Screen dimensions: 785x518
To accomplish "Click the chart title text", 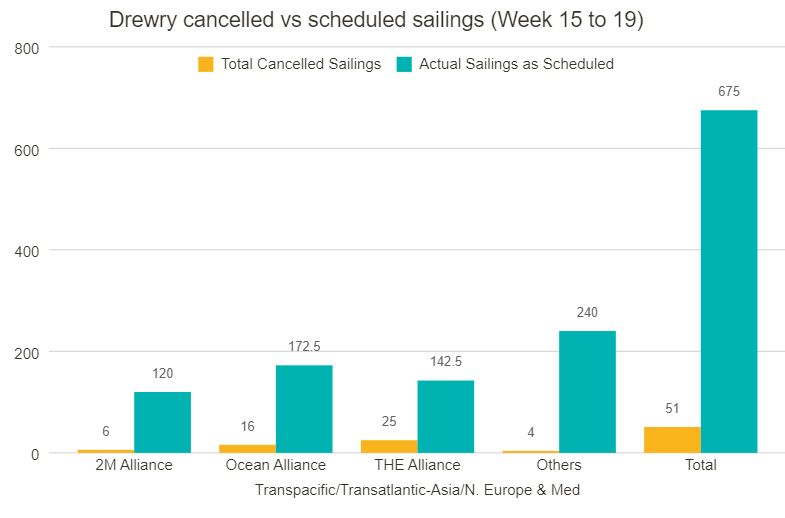I will tap(376, 20).
